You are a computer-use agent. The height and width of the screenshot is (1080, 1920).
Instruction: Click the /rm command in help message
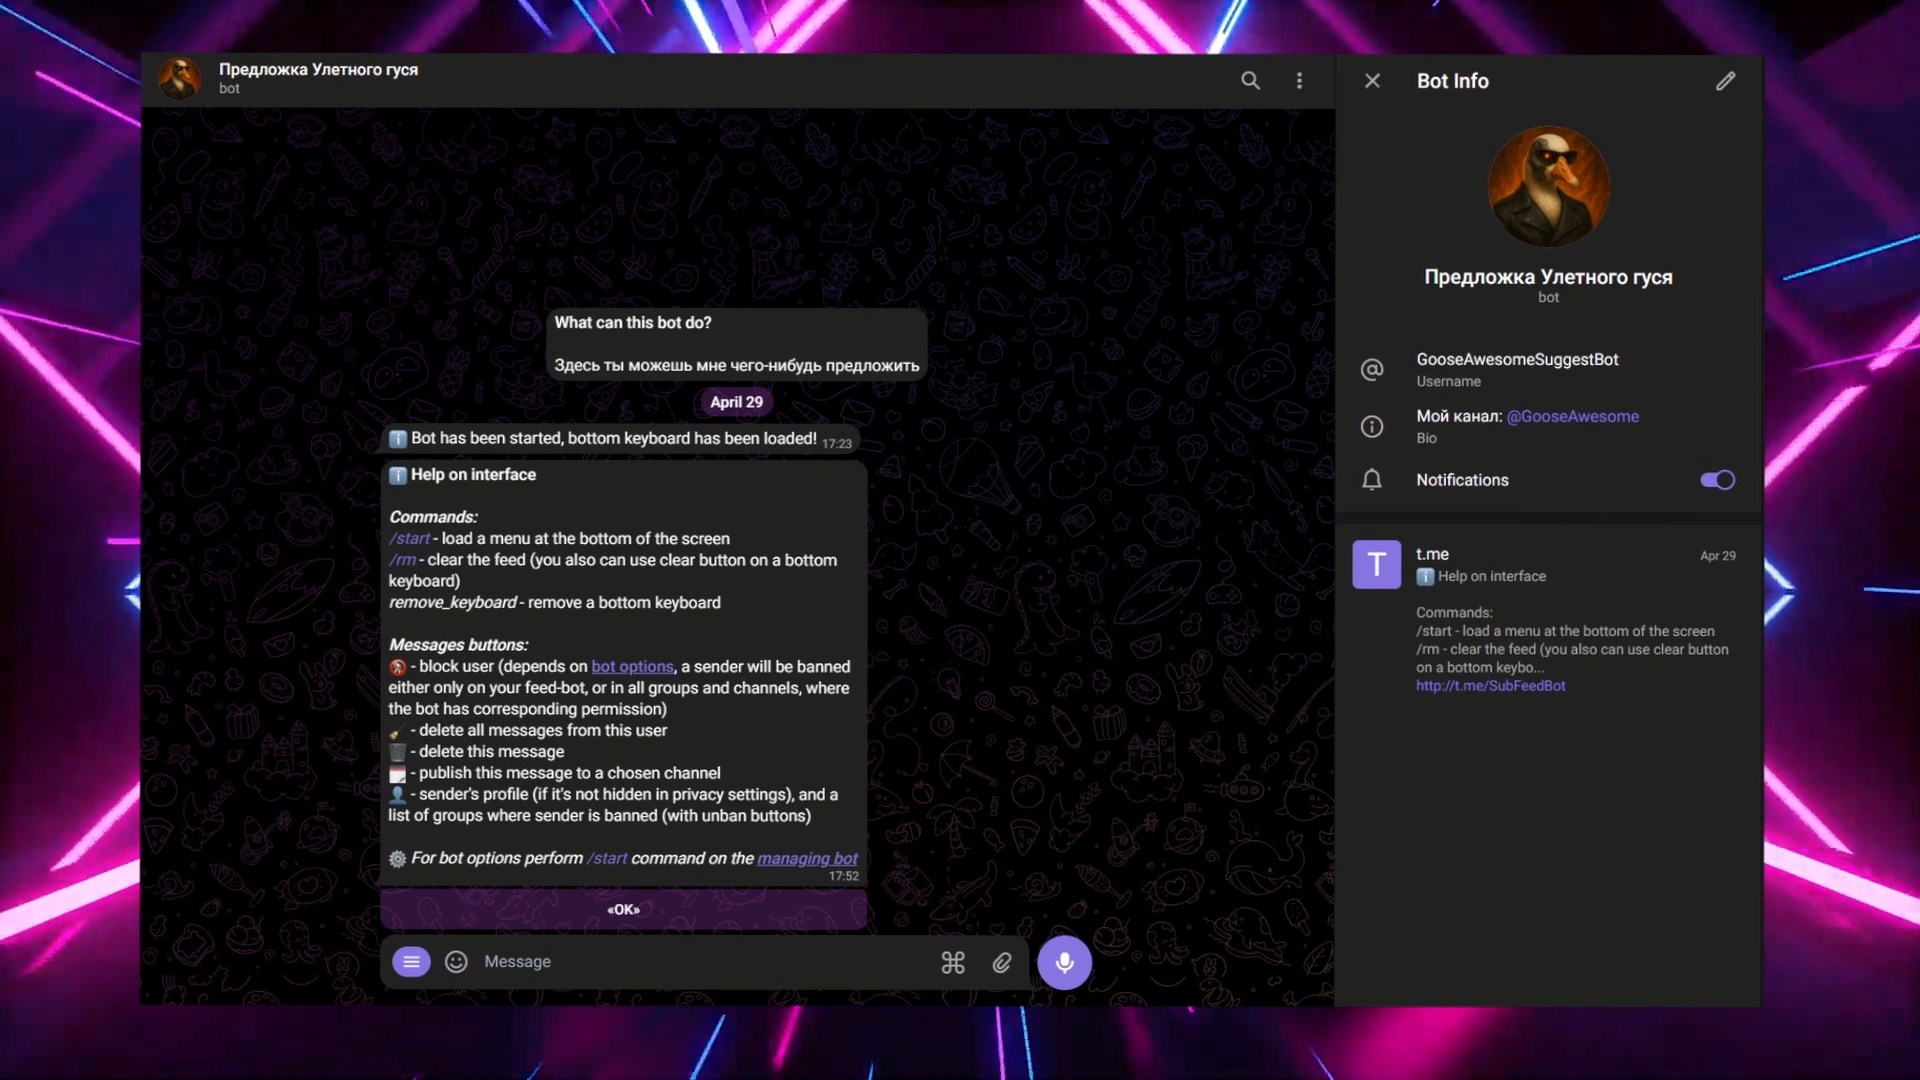402,560
